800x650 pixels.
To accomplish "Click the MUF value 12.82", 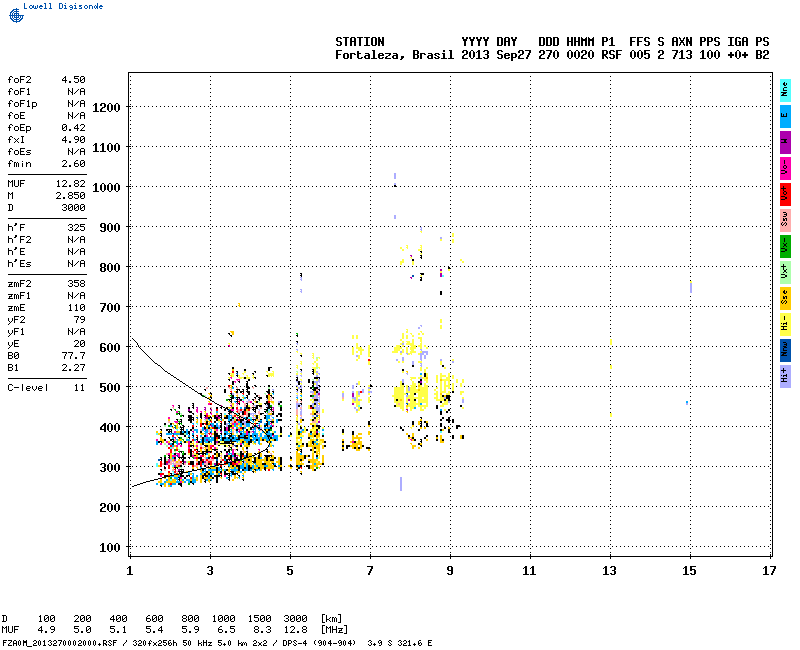I will pos(71,184).
